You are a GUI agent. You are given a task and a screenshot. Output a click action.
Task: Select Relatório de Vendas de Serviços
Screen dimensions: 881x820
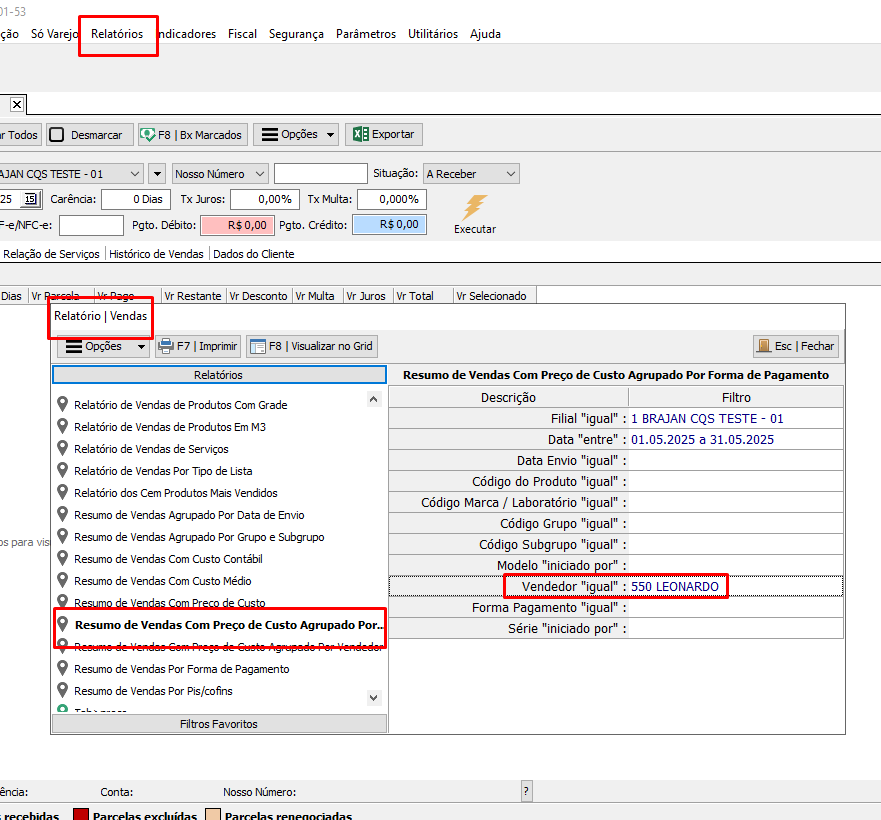pyautogui.click(x=151, y=449)
